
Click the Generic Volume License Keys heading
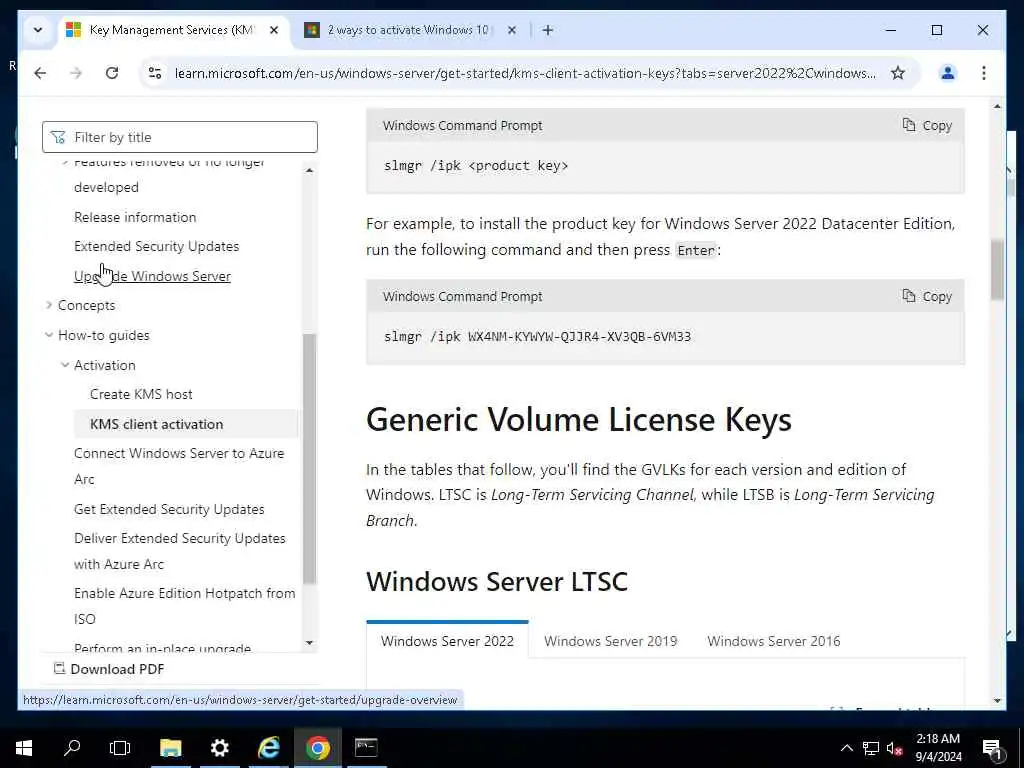pos(579,419)
